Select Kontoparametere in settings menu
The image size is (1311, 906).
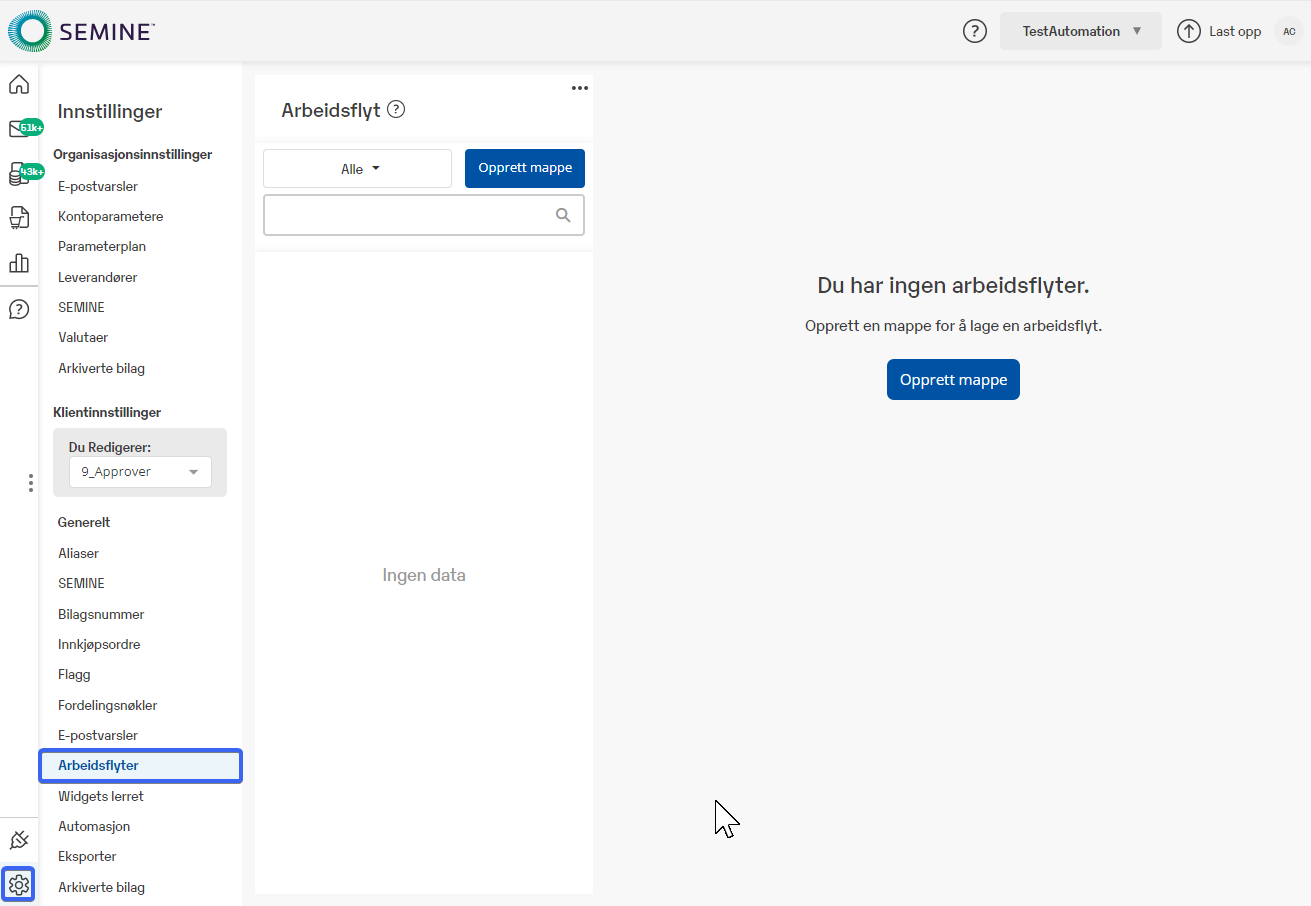(x=110, y=216)
